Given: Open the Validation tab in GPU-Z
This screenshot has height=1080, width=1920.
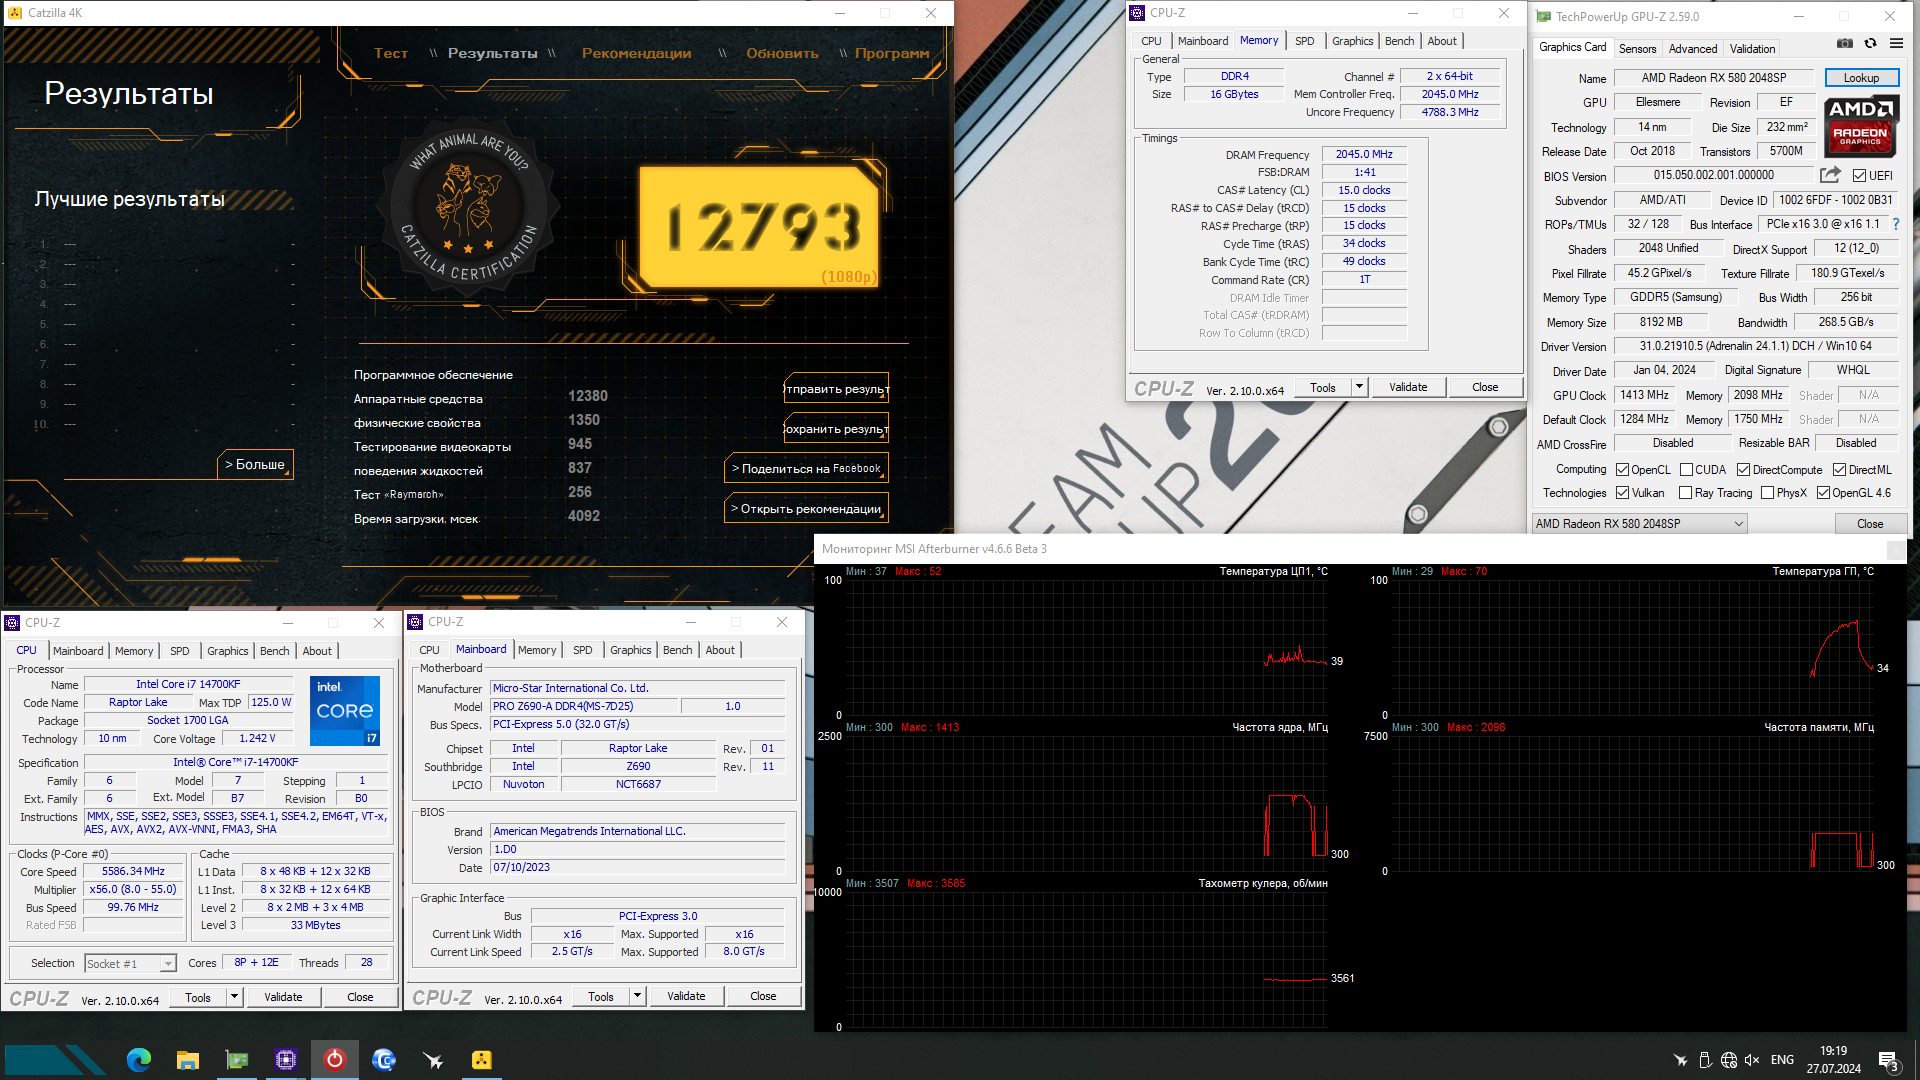Looking at the screenshot, I should (1752, 48).
